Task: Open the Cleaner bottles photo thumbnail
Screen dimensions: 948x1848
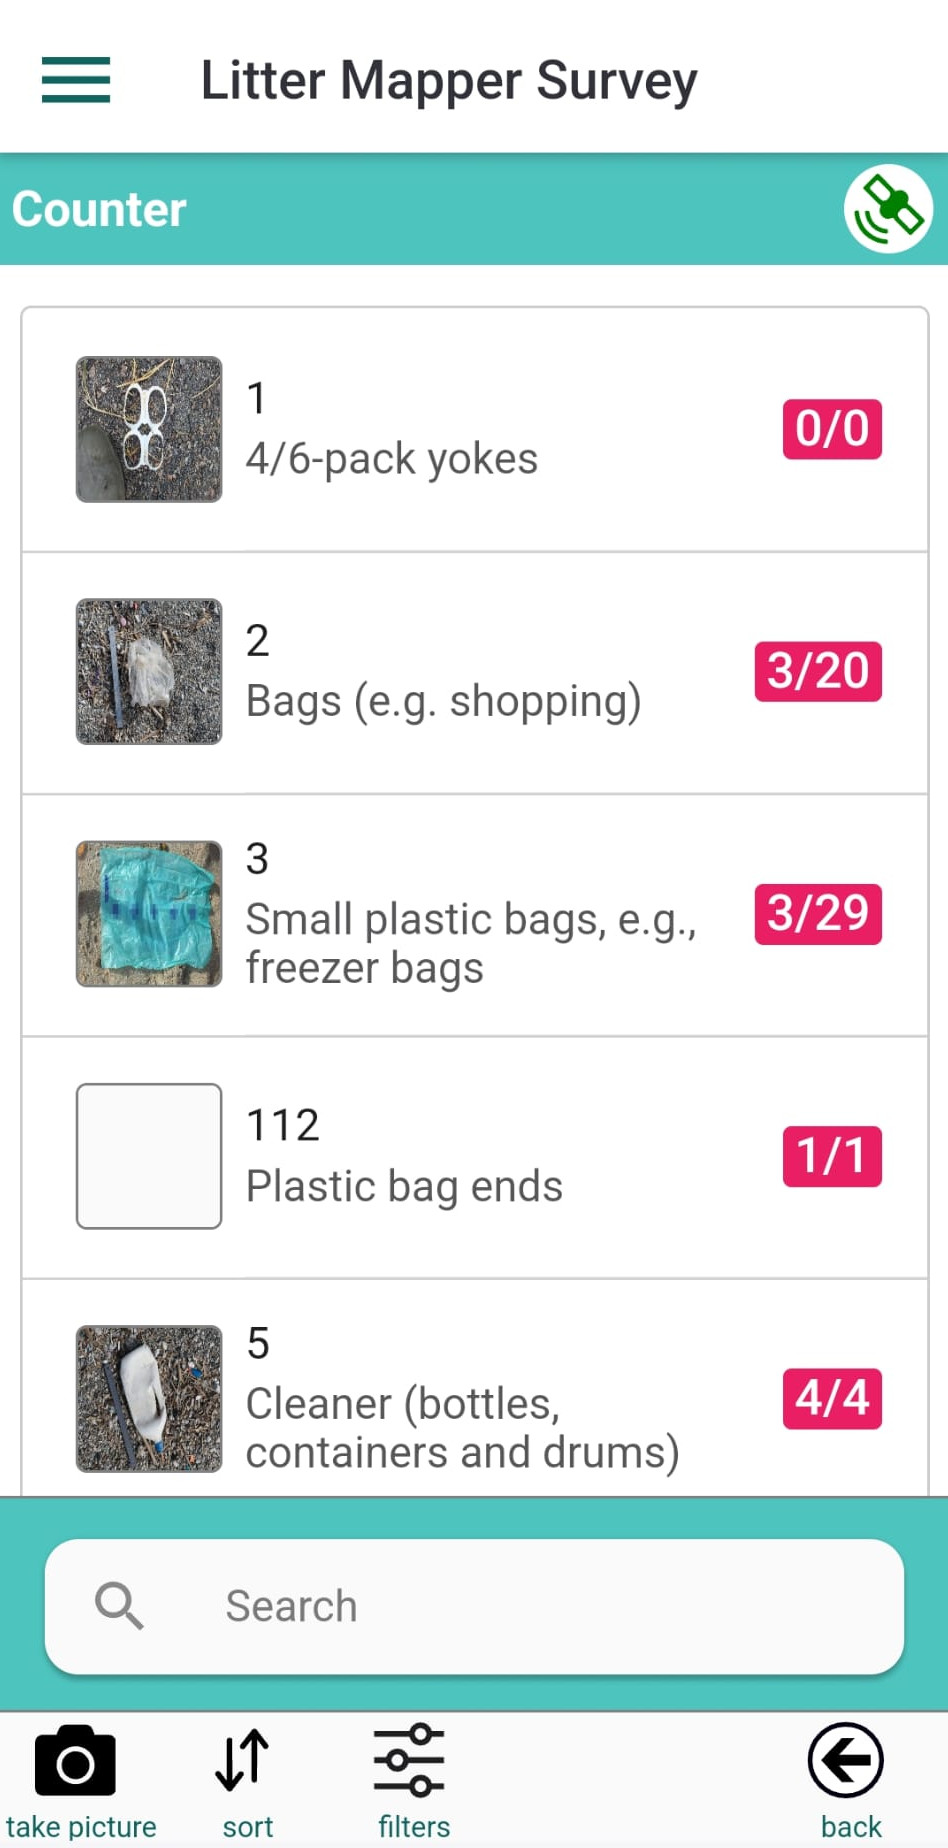Action: click(149, 1398)
